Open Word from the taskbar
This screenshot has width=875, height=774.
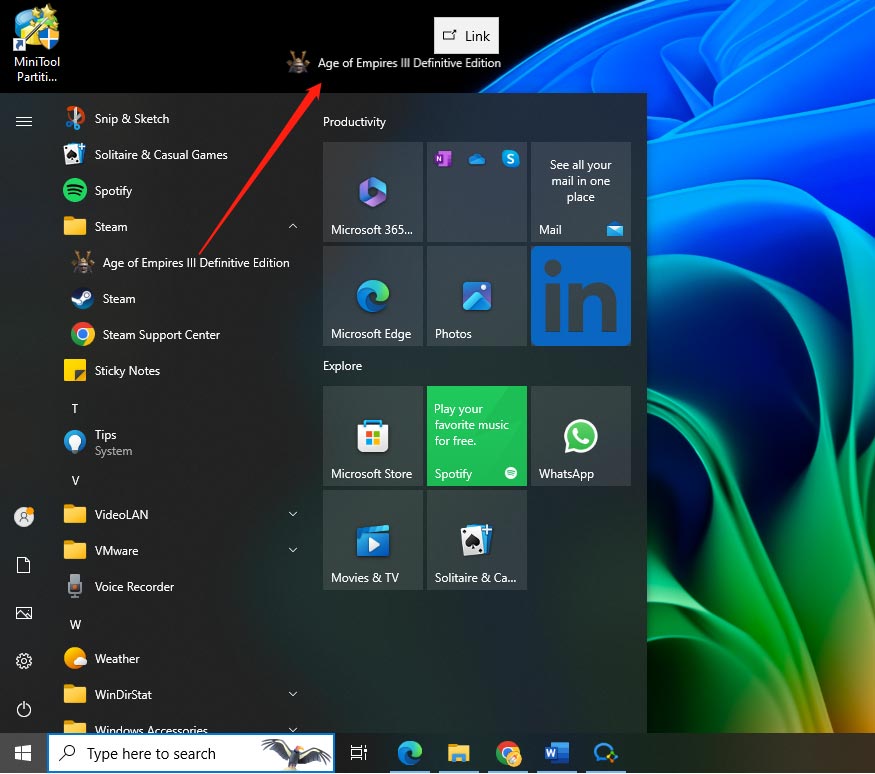click(557, 753)
